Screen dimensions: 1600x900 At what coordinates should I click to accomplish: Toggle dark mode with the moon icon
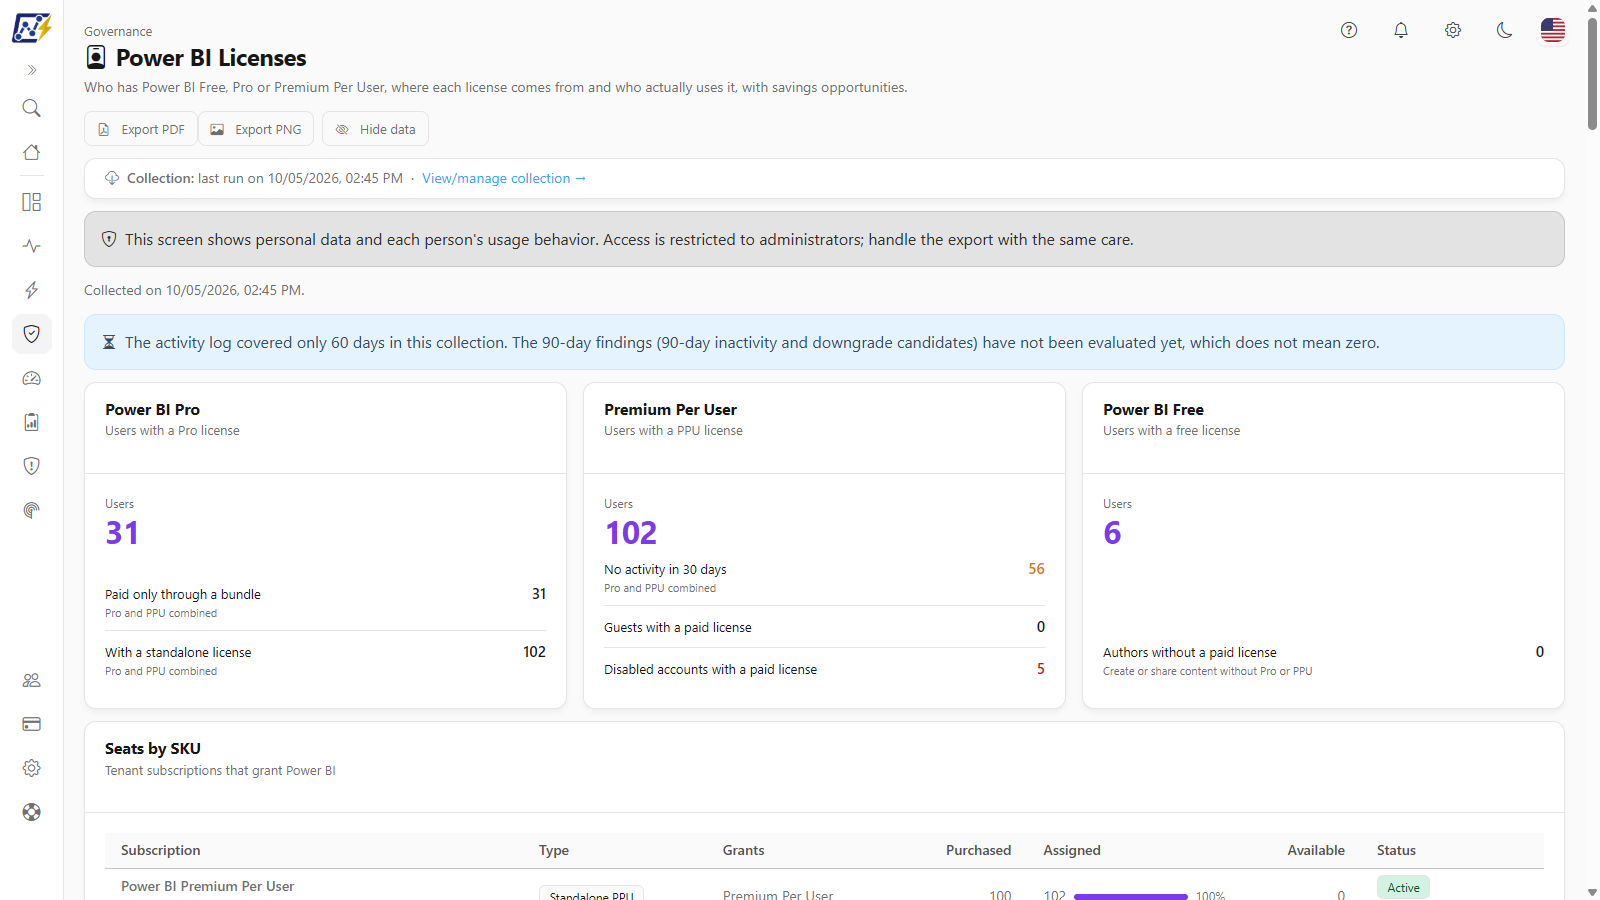coord(1505,30)
